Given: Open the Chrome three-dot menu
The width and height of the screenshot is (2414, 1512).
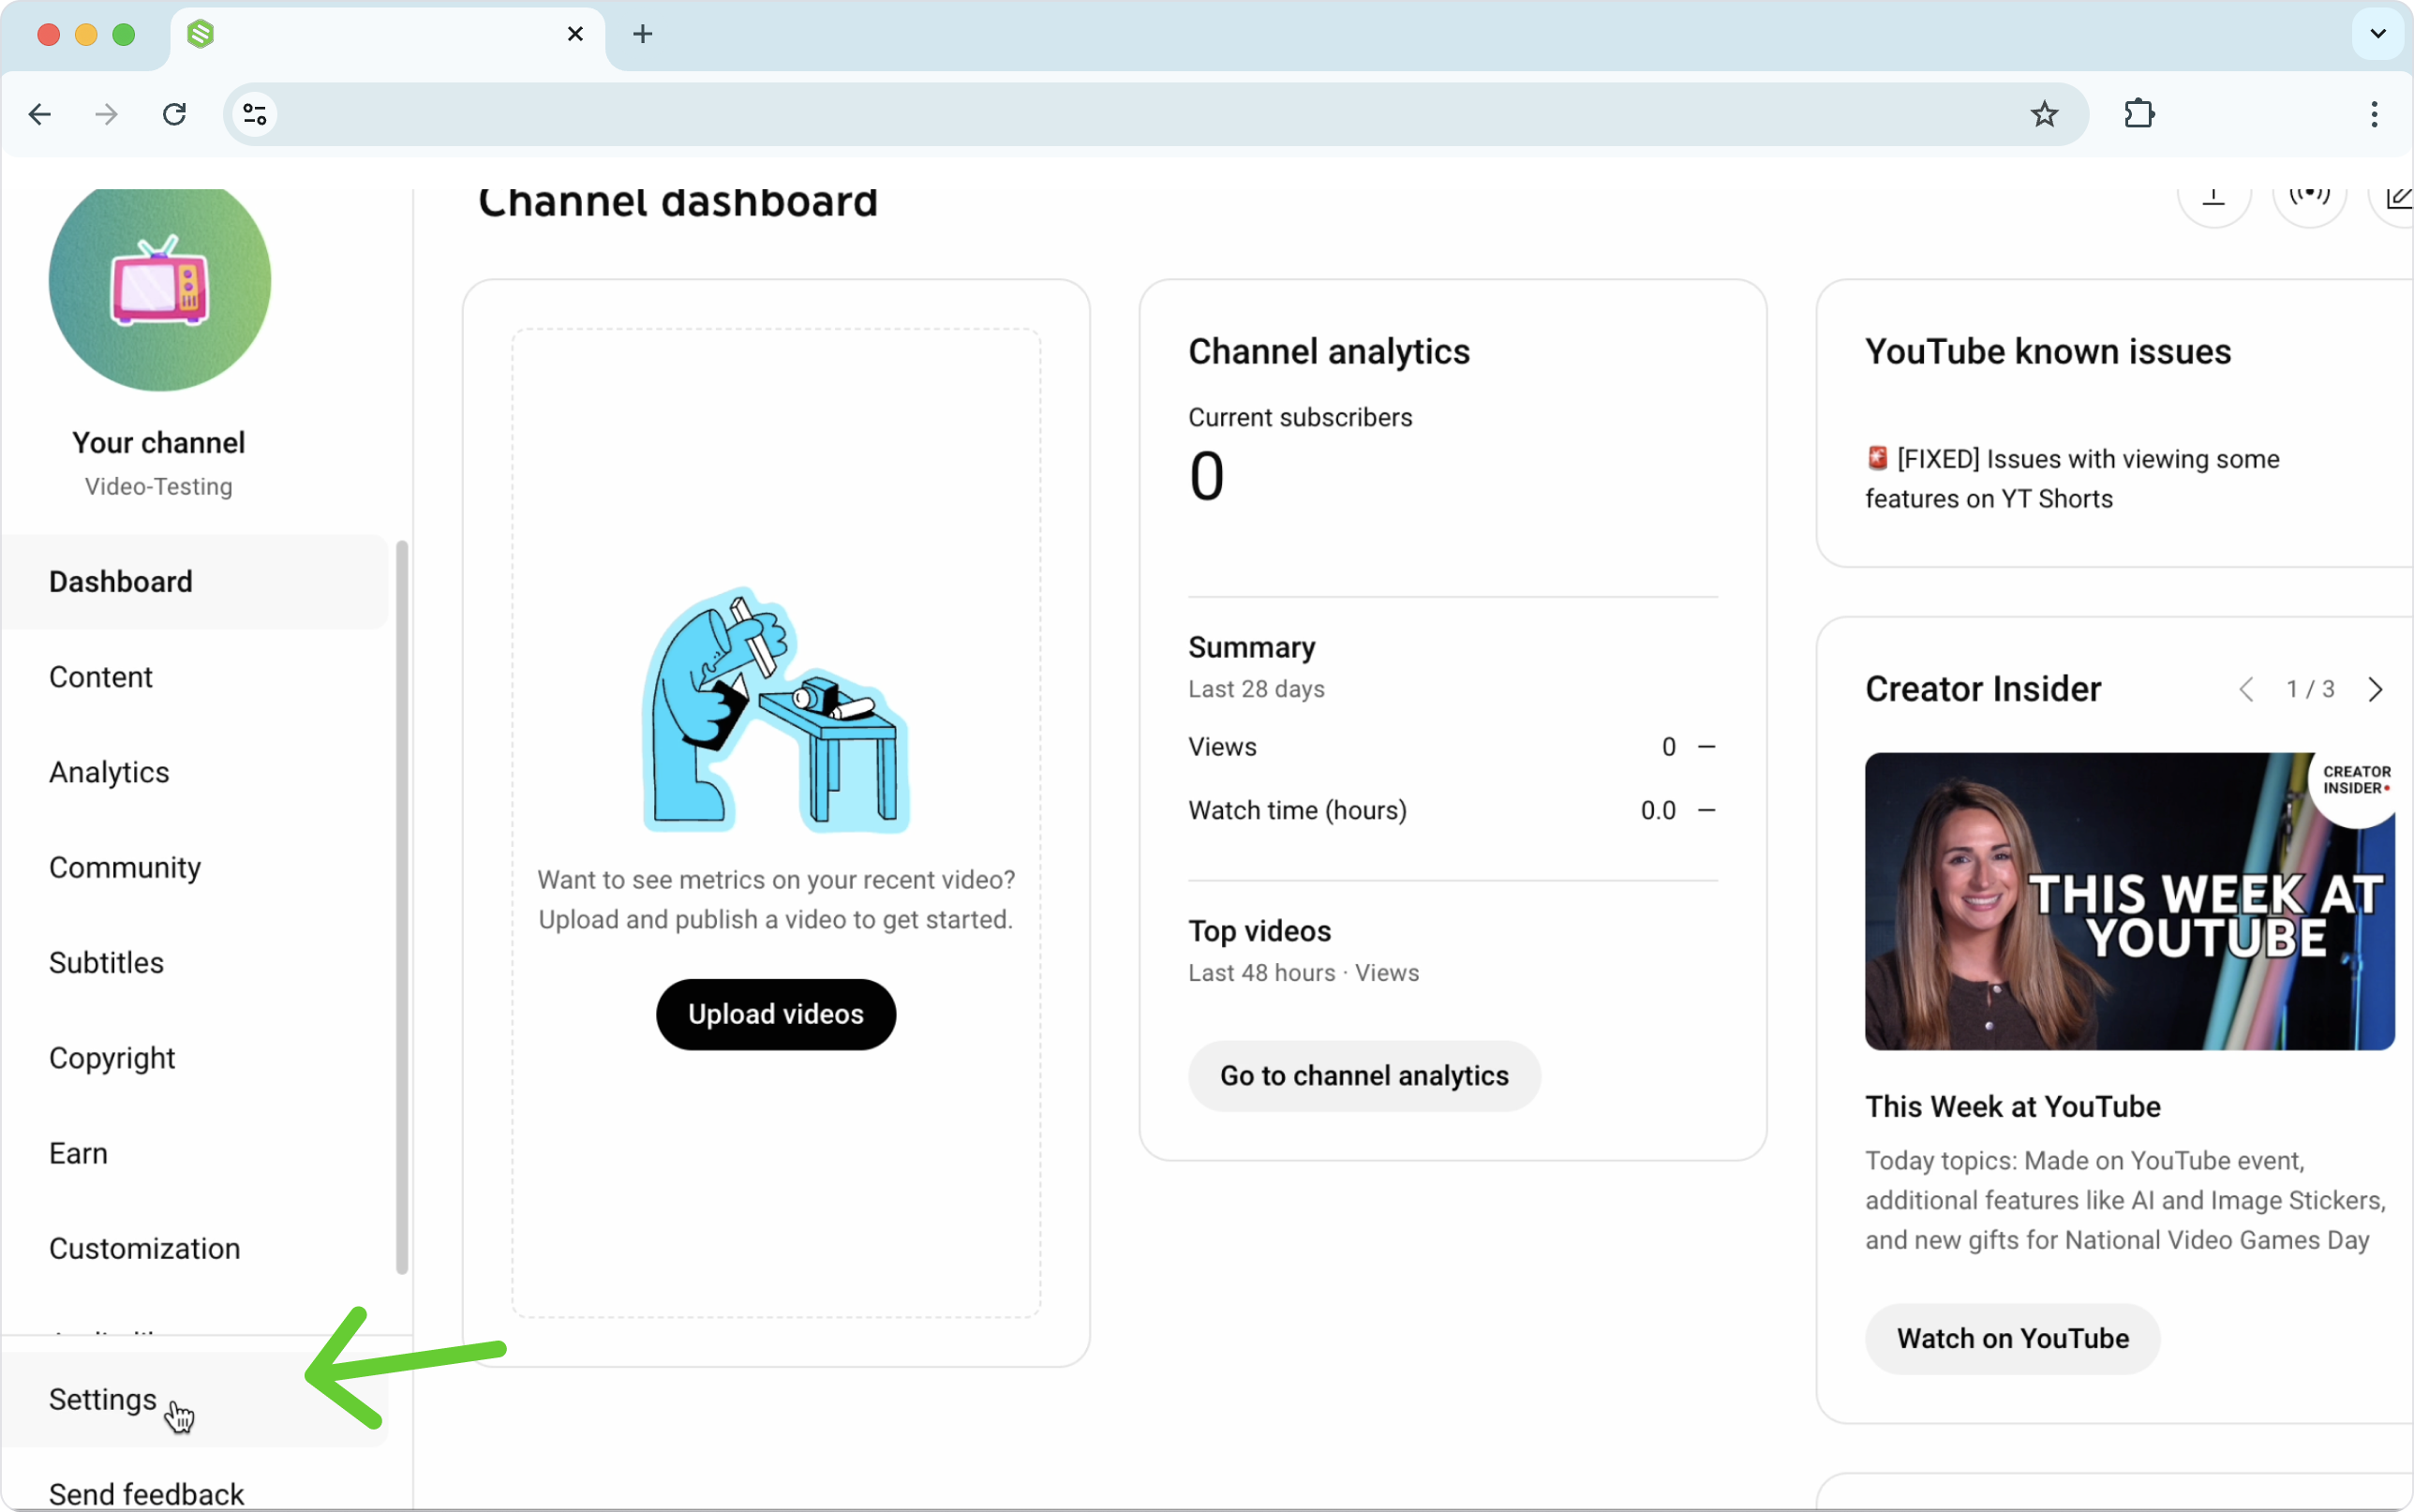Looking at the screenshot, I should 2373,114.
